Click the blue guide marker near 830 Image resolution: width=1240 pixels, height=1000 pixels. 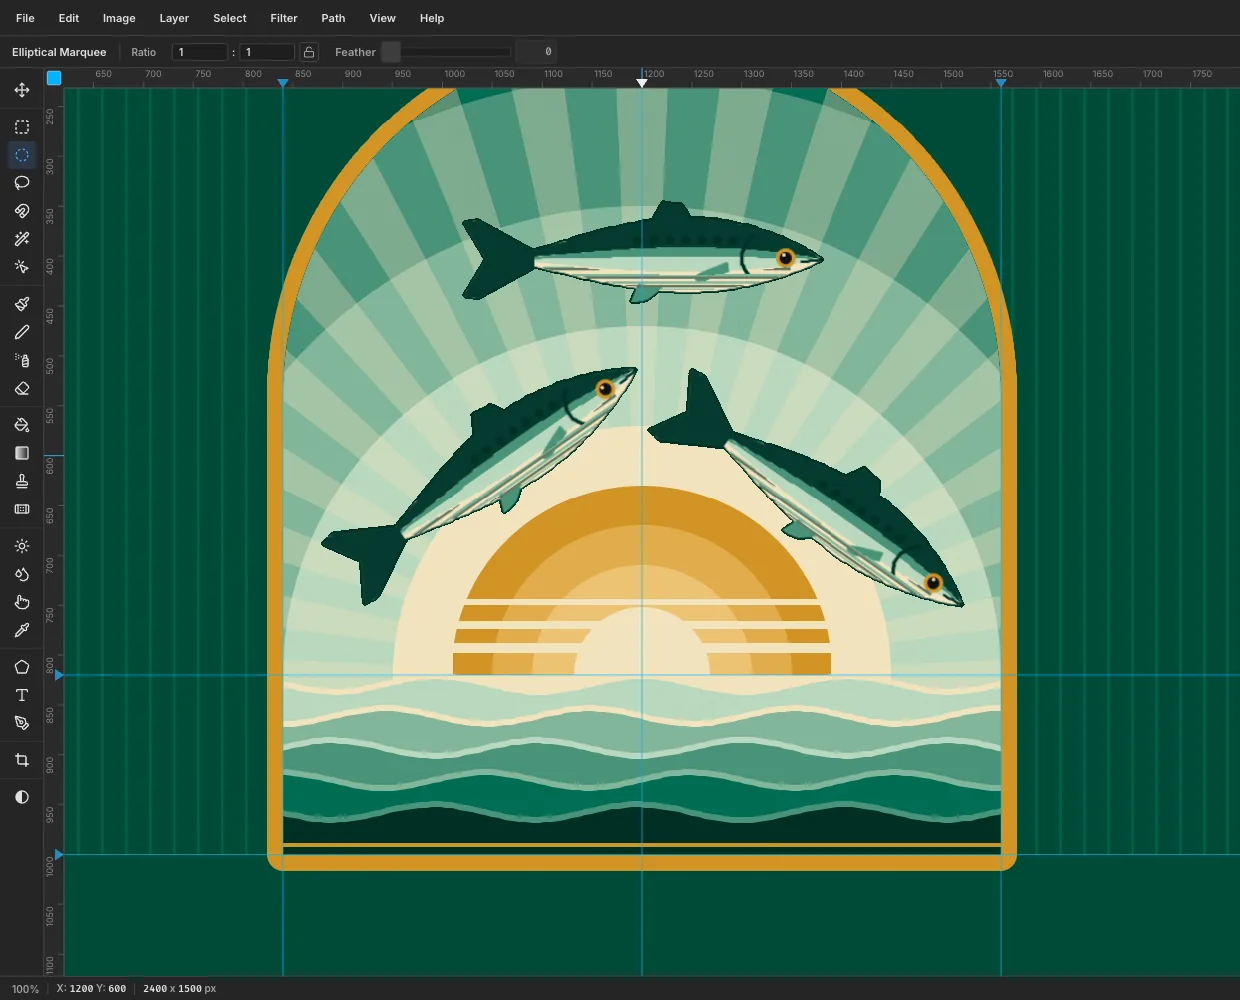[283, 83]
